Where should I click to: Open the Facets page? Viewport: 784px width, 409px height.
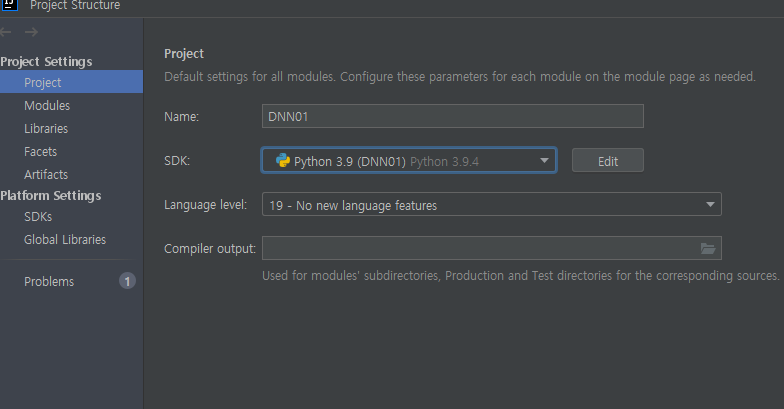tap(40, 152)
